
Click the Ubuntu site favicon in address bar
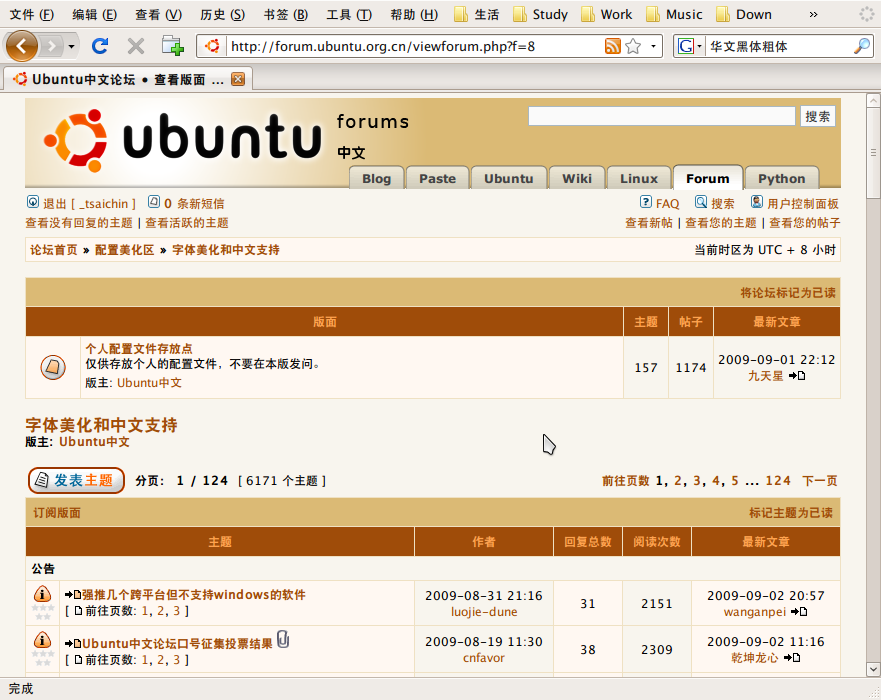(x=212, y=46)
